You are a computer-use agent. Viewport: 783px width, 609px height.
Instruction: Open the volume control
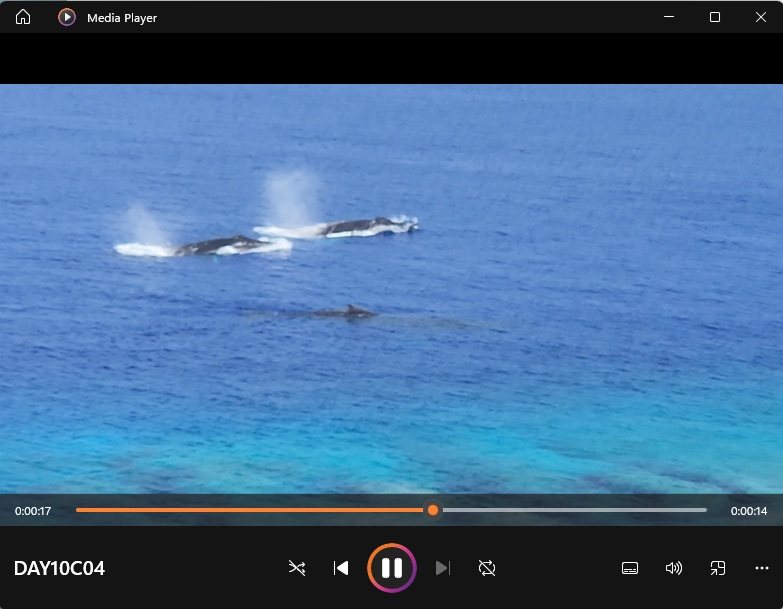point(674,568)
